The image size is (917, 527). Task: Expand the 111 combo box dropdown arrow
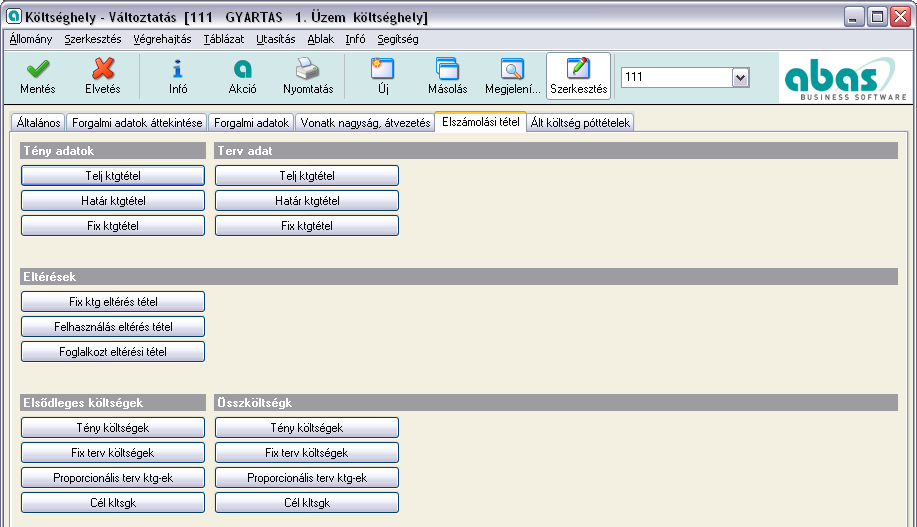[740, 77]
